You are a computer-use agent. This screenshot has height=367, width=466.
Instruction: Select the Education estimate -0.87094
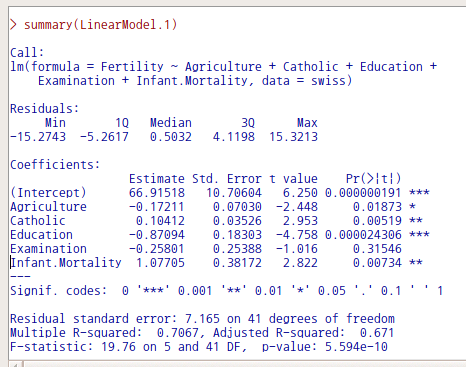point(157,235)
